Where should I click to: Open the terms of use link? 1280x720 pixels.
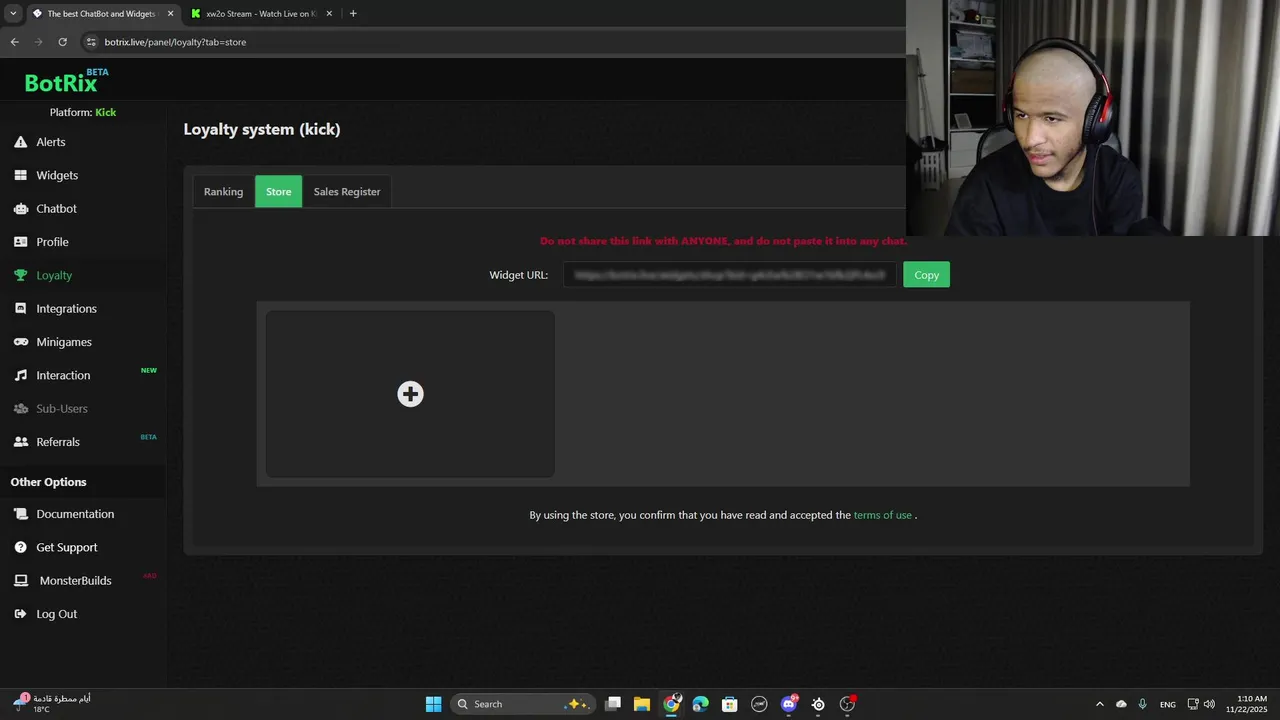coord(882,515)
